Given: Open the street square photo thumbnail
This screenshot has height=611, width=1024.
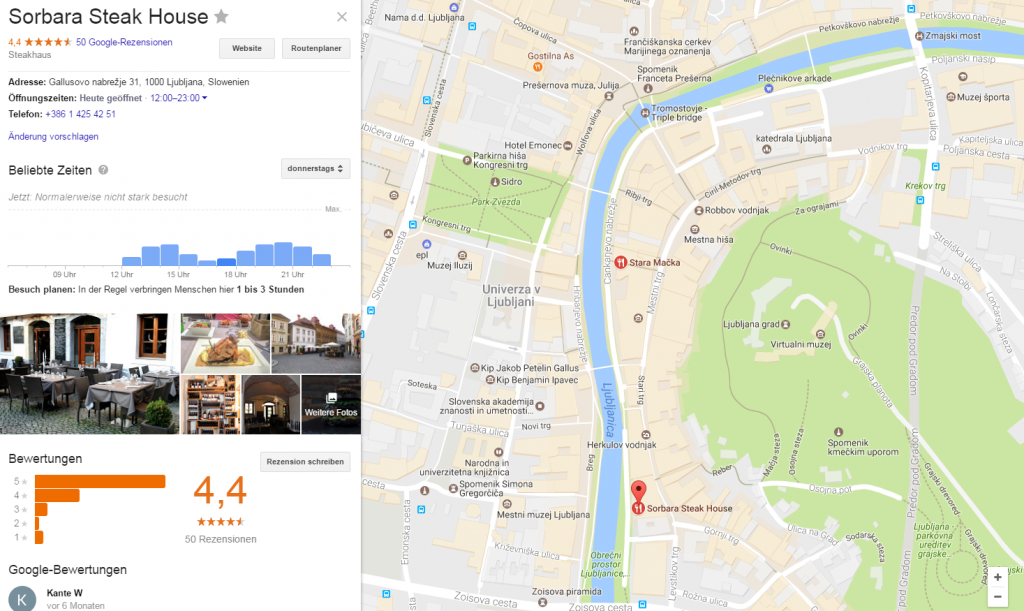Looking at the screenshot, I should [x=316, y=343].
